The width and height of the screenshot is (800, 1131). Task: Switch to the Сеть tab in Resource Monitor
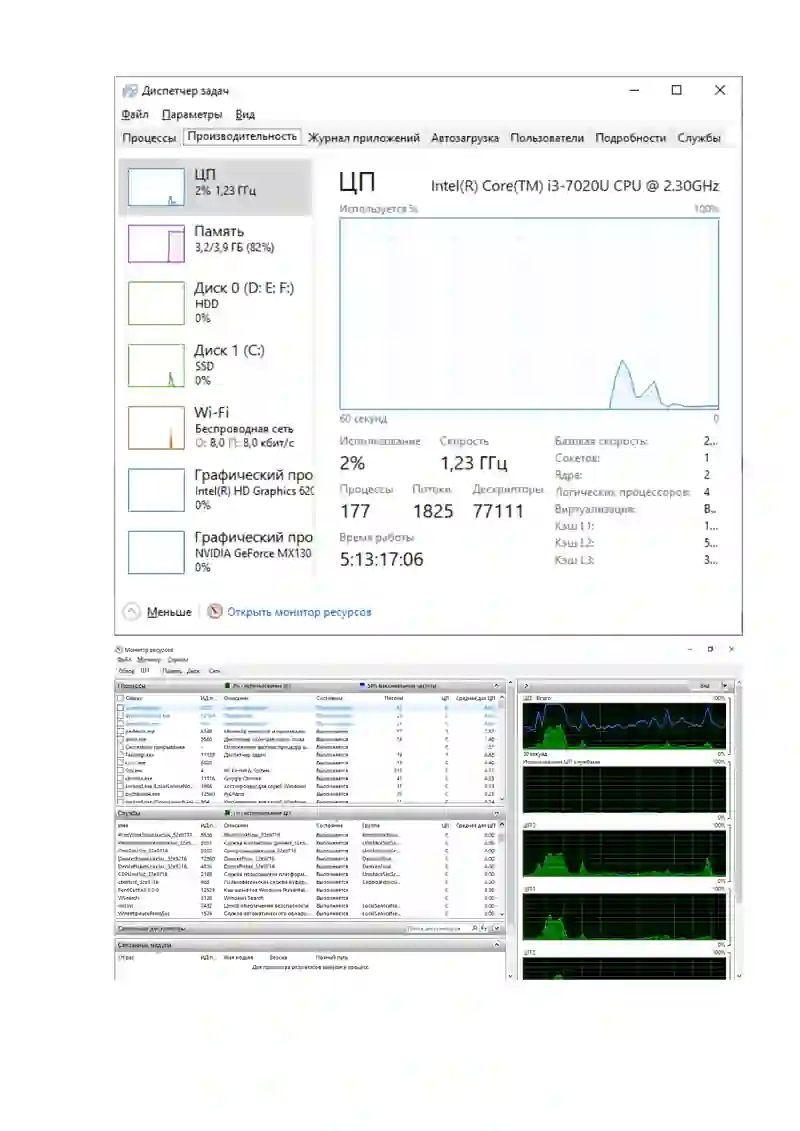(x=214, y=671)
